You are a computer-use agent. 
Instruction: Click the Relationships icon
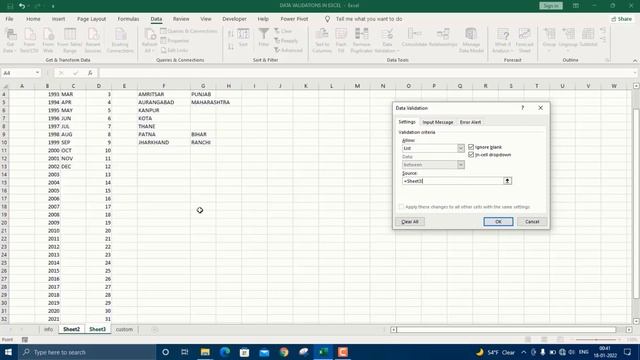[443, 38]
